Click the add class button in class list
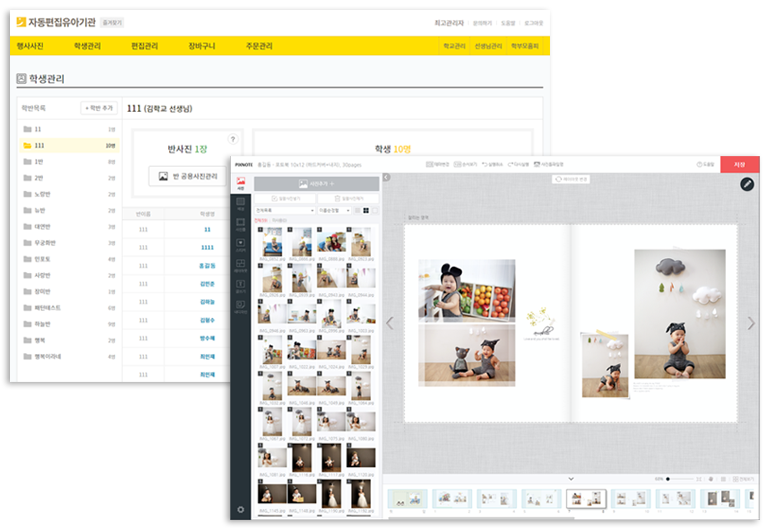The height and width of the screenshot is (530, 770). coord(99,108)
